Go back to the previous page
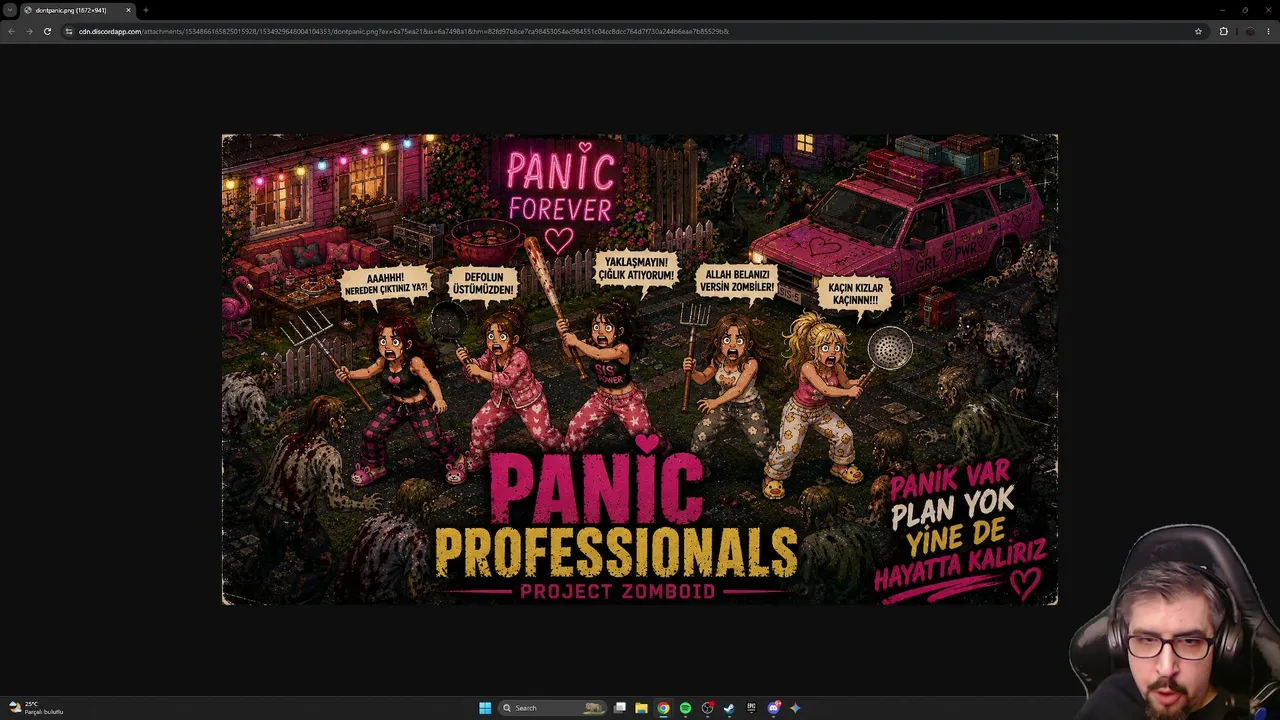This screenshot has height=720, width=1280. pos(11,31)
